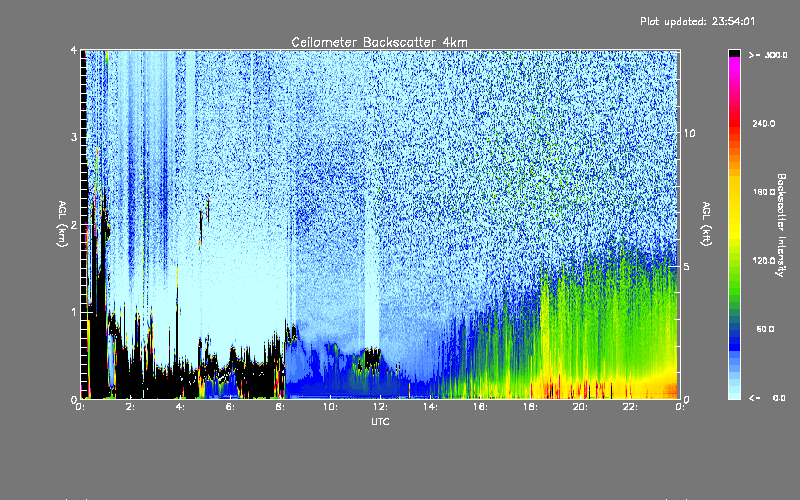Click the "1" tick on km axis

(74, 312)
